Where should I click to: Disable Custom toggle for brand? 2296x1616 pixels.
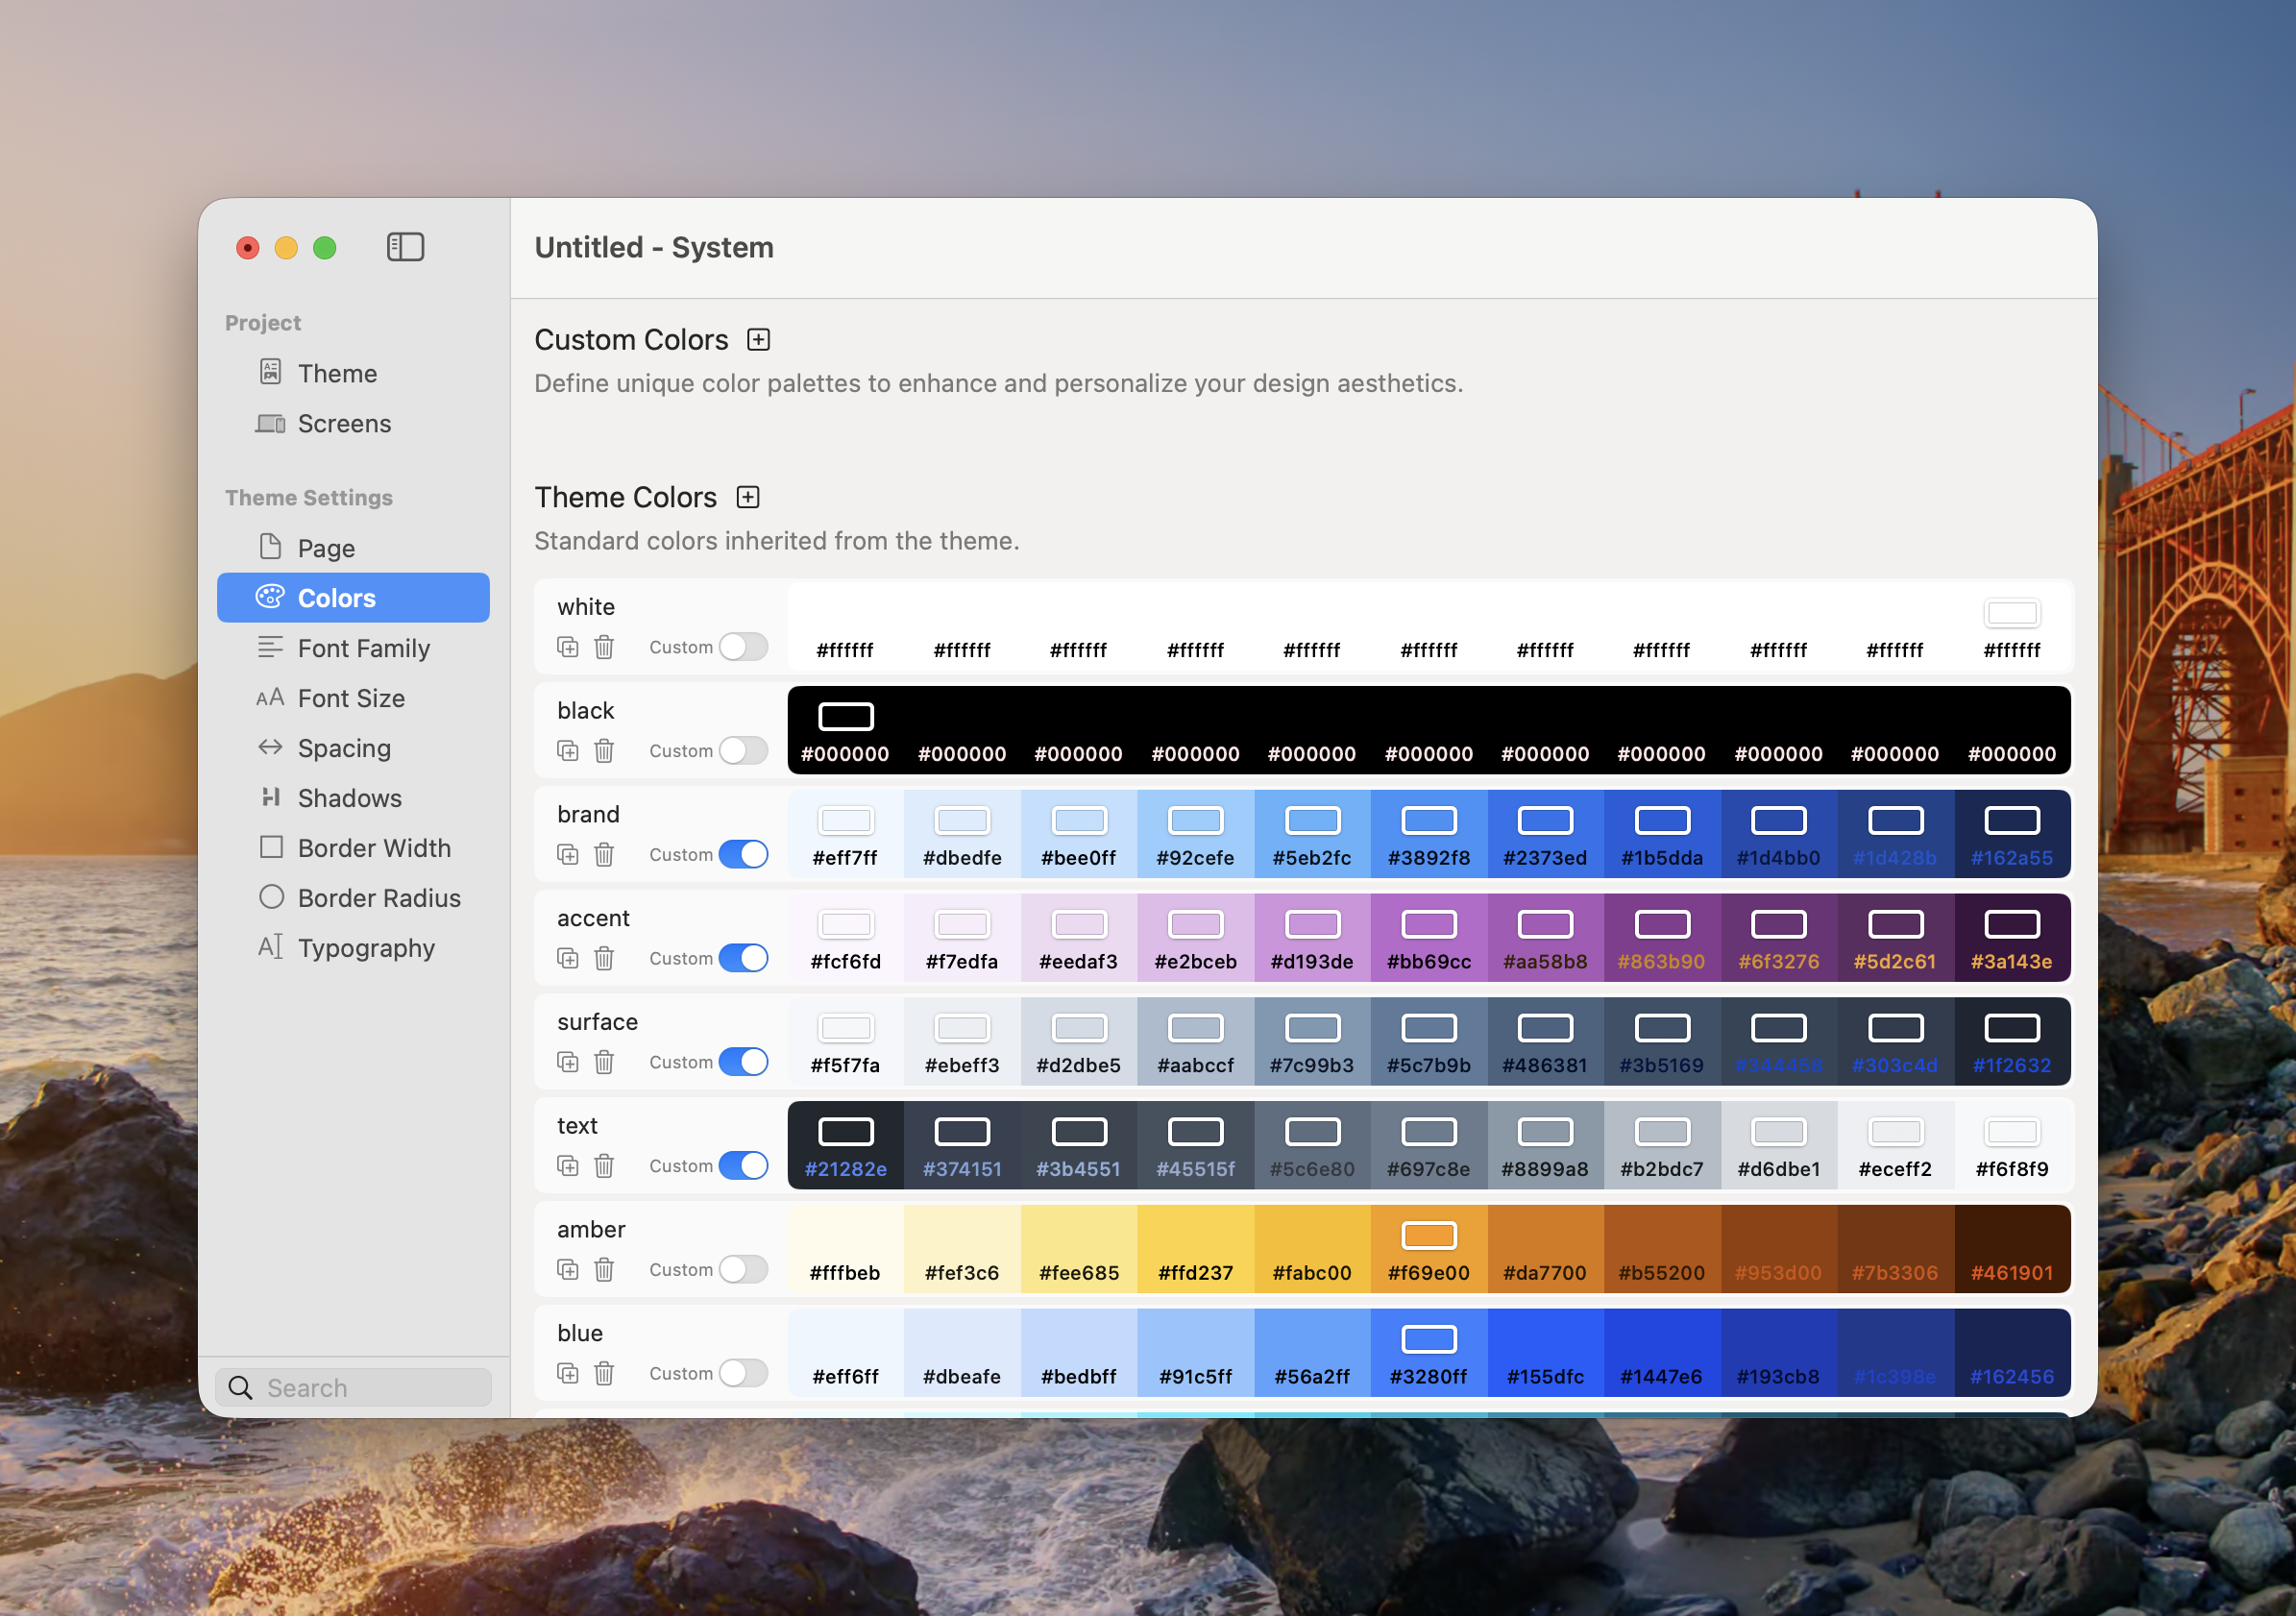click(x=744, y=855)
